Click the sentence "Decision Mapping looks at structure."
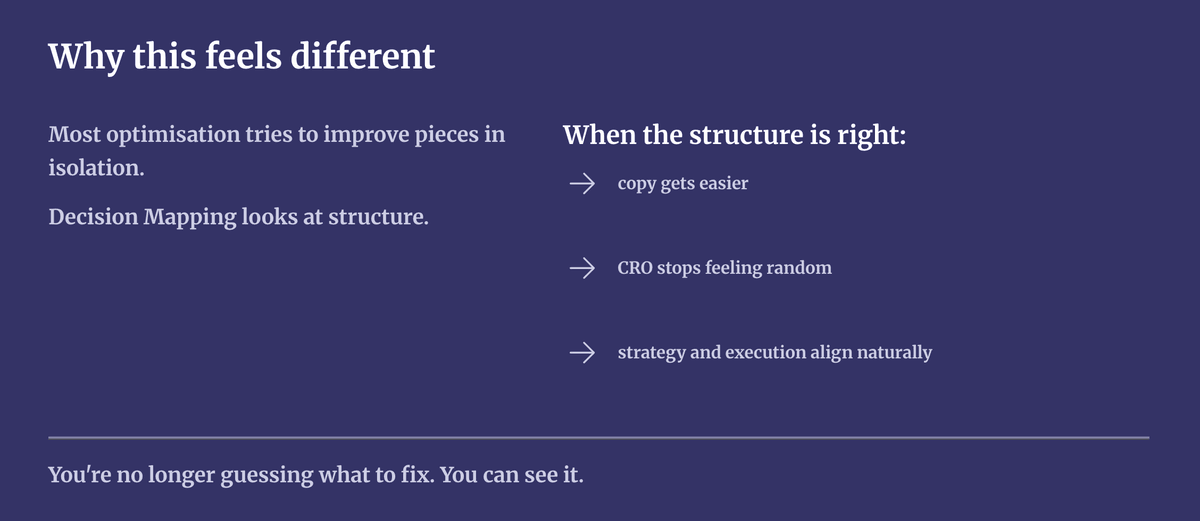This screenshot has width=1200, height=521. click(238, 217)
